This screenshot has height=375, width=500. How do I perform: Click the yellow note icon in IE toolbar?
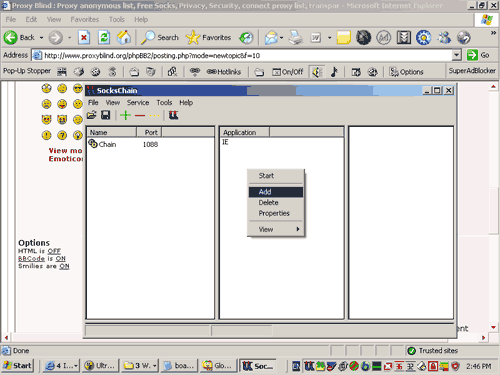pyautogui.click(x=344, y=37)
